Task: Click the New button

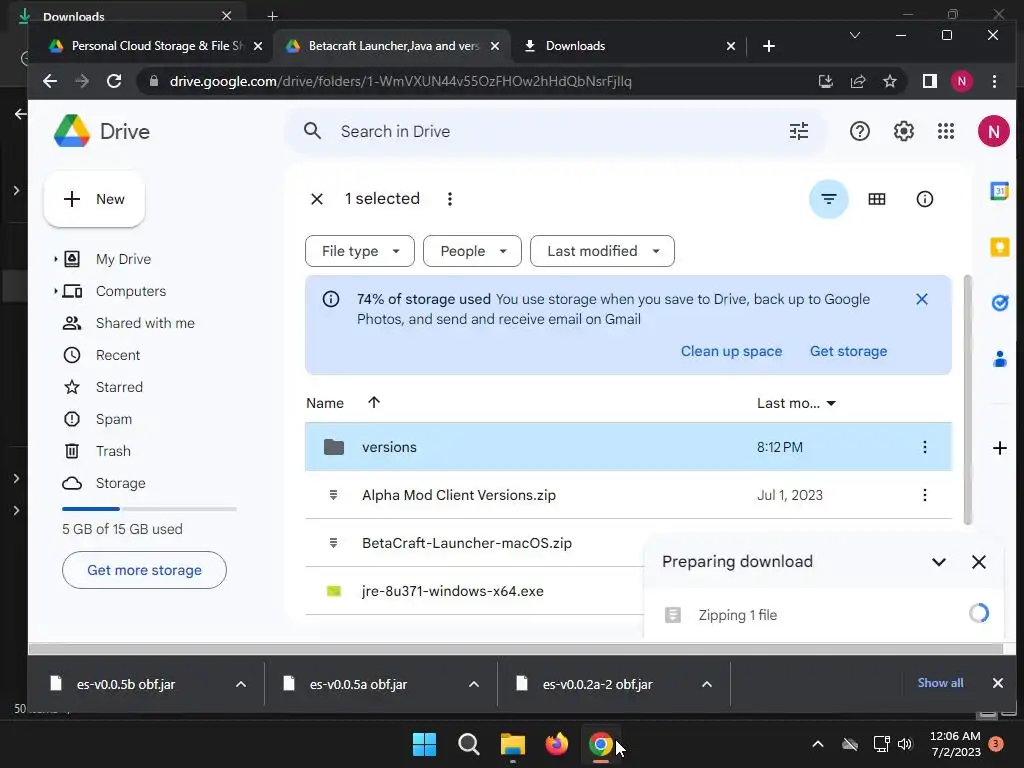Action: point(94,199)
